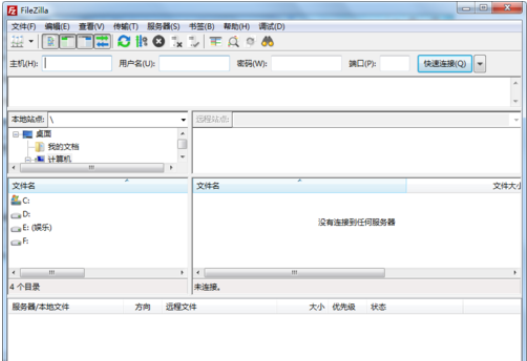527x361 pixels.
Task: Select 桌面 in the local tree
Action: [43, 134]
